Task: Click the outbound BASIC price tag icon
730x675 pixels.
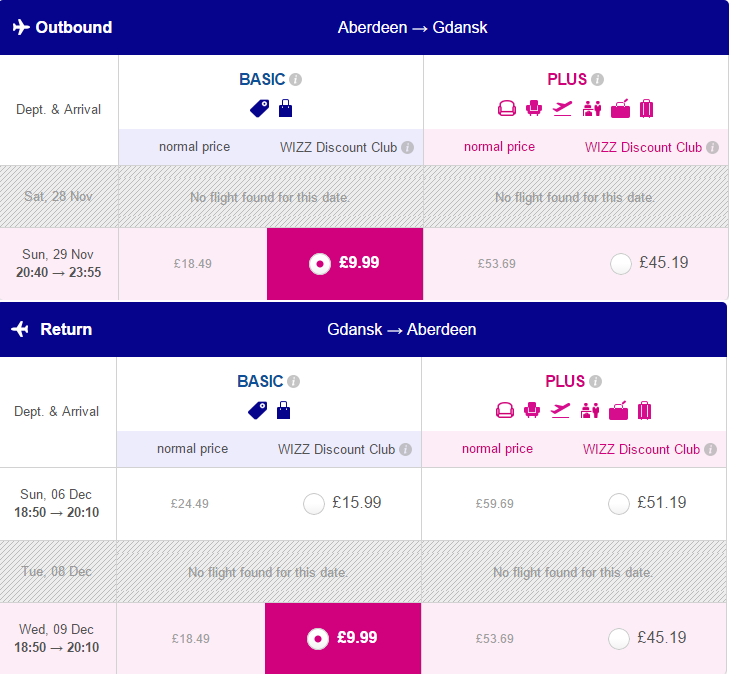Action: pyautogui.click(x=259, y=108)
